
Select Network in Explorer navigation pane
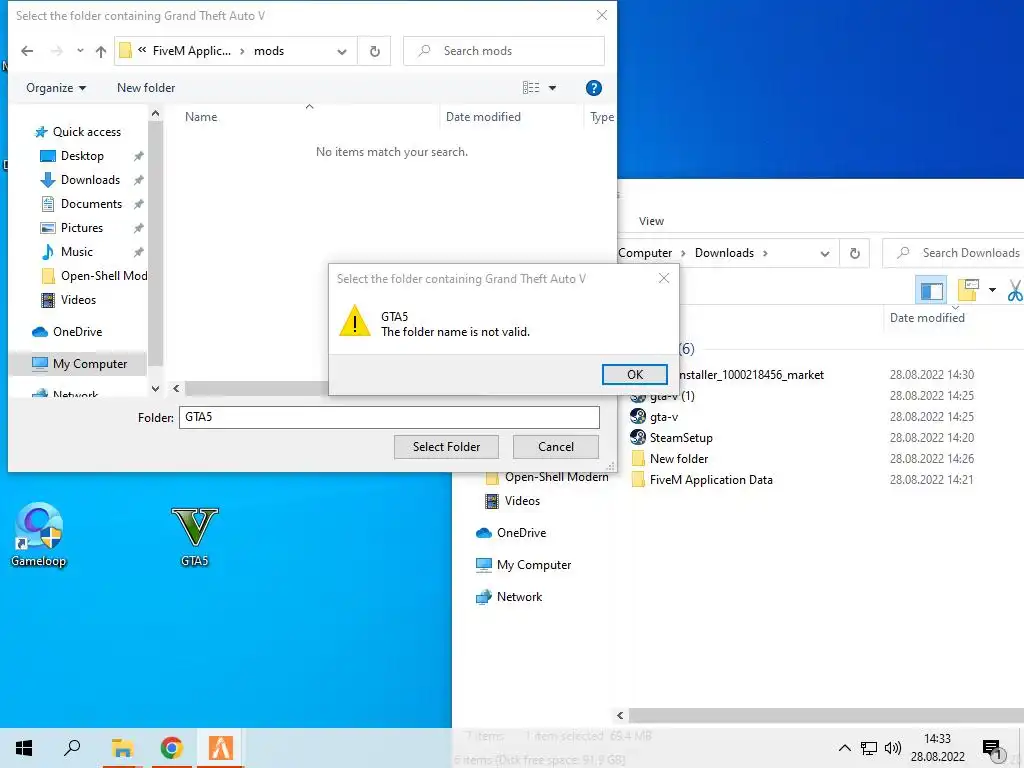(x=519, y=597)
